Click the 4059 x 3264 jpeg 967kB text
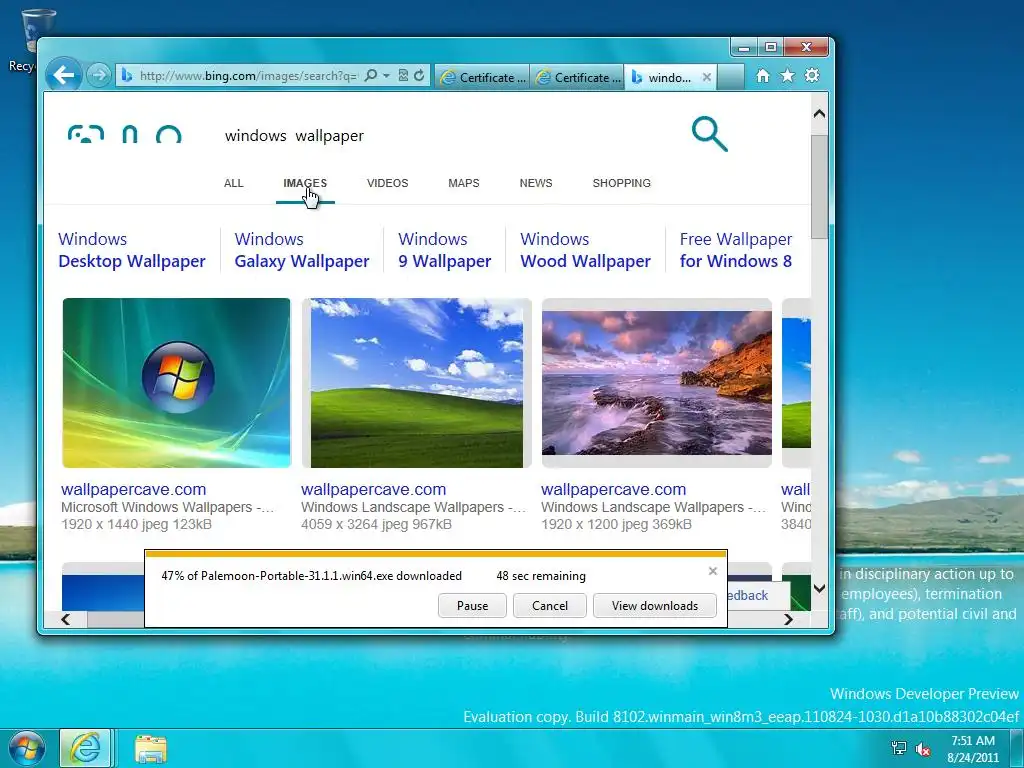 [x=376, y=524]
